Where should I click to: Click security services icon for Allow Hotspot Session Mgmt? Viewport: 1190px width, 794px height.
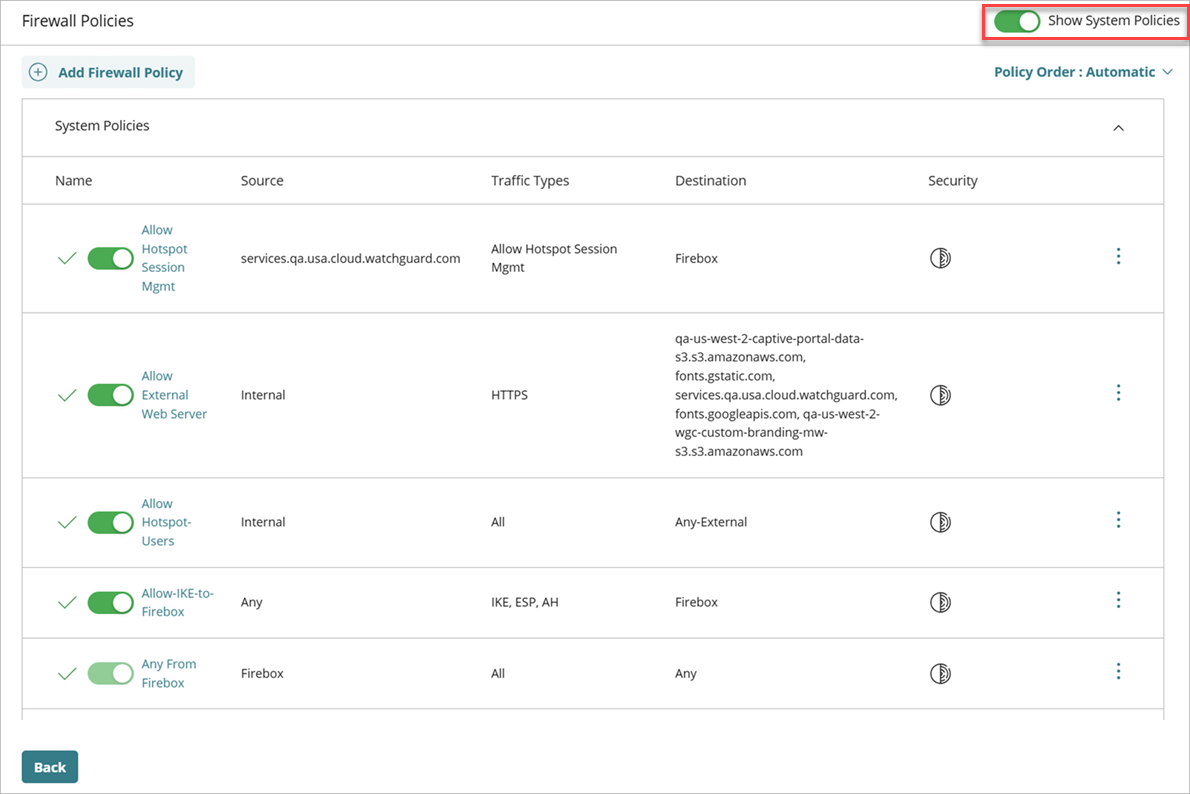pyautogui.click(x=940, y=257)
